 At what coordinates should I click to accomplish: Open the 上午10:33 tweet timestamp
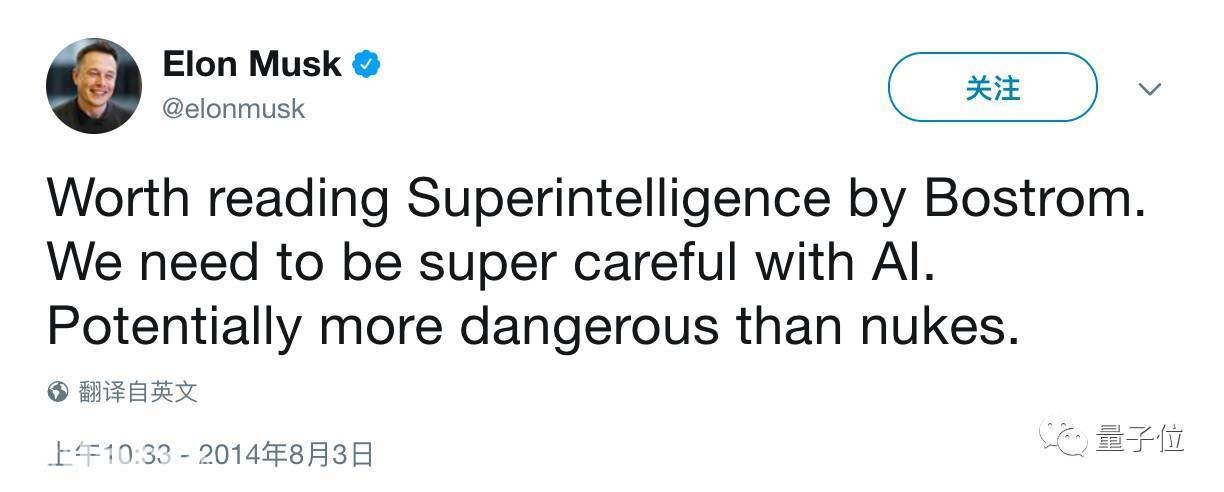[x=110, y=454]
